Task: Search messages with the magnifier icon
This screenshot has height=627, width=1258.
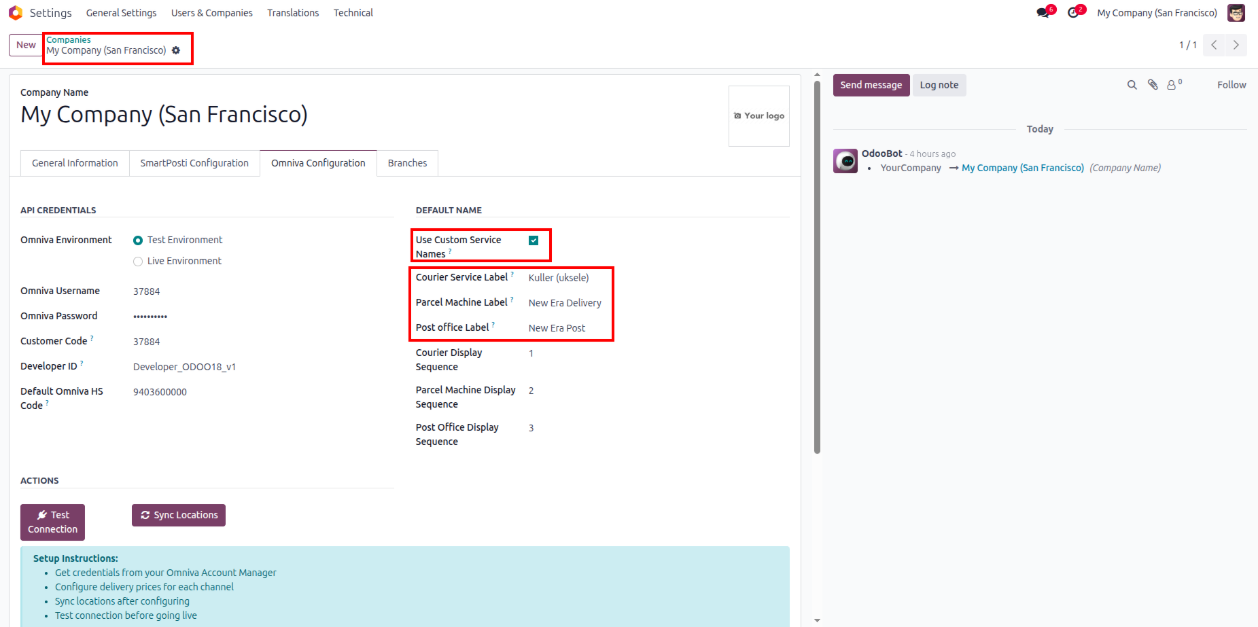Action: tap(1132, 85)
